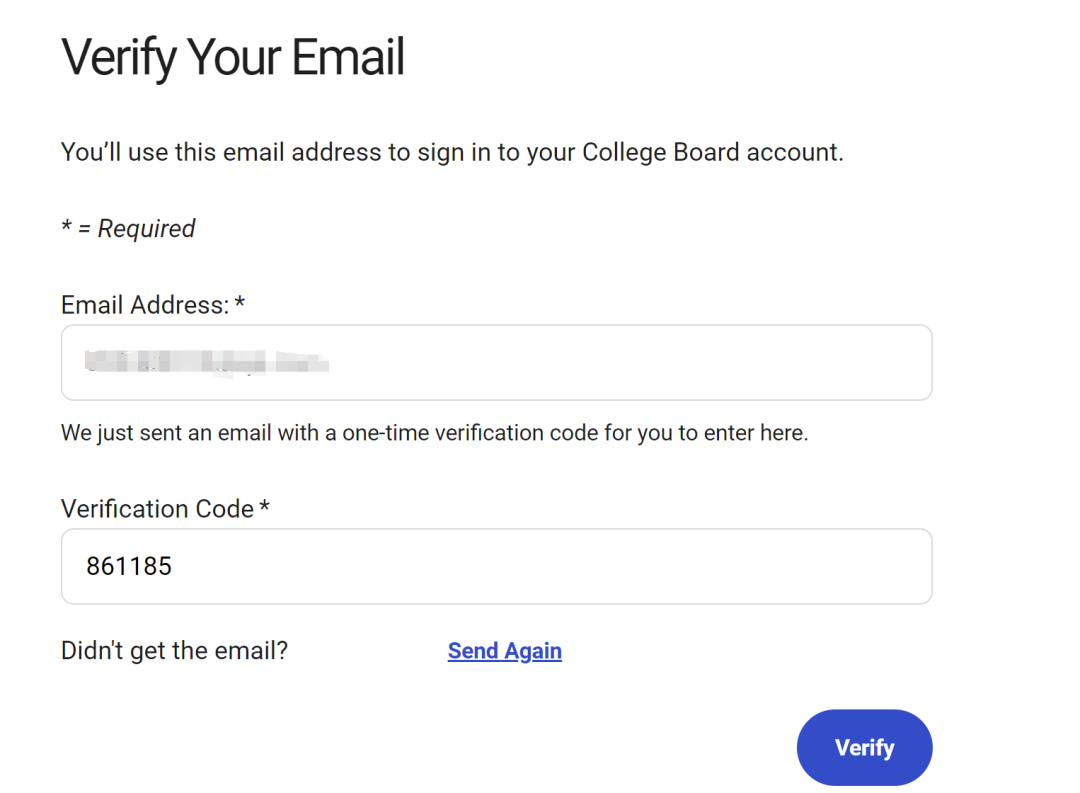Click the word 'Email' in the heading
The height and width of the screenshot is (793, 1080).
pos(349,57)
